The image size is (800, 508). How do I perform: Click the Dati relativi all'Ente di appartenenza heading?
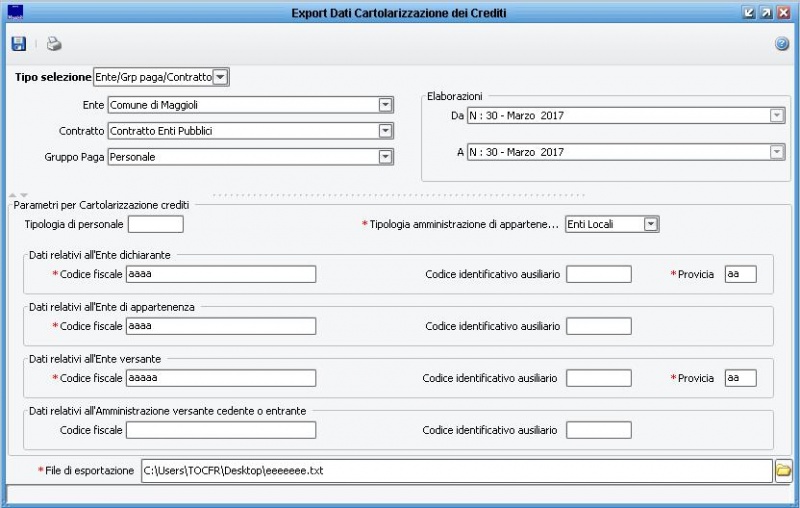112,307
